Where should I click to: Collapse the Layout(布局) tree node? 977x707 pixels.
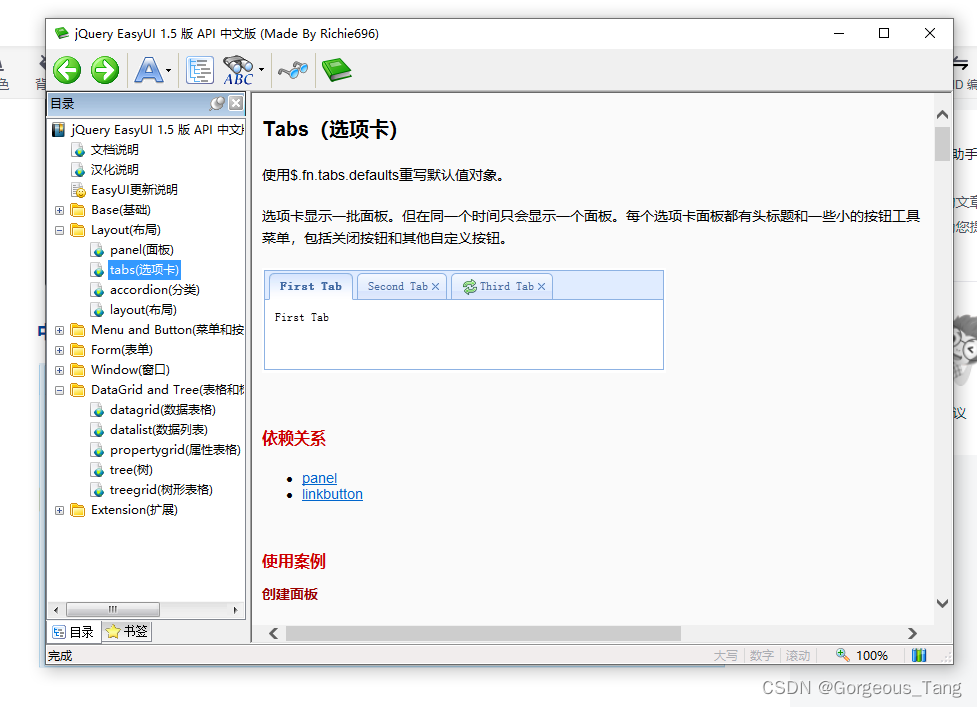tap(58, 229)
